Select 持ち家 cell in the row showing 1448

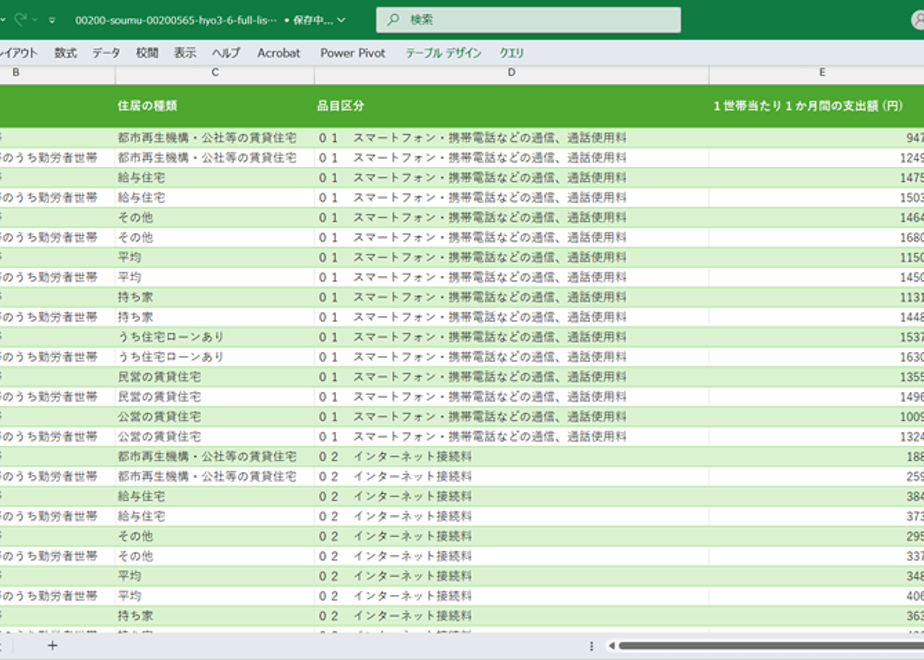pyautogui.click(x=215, y=317)
